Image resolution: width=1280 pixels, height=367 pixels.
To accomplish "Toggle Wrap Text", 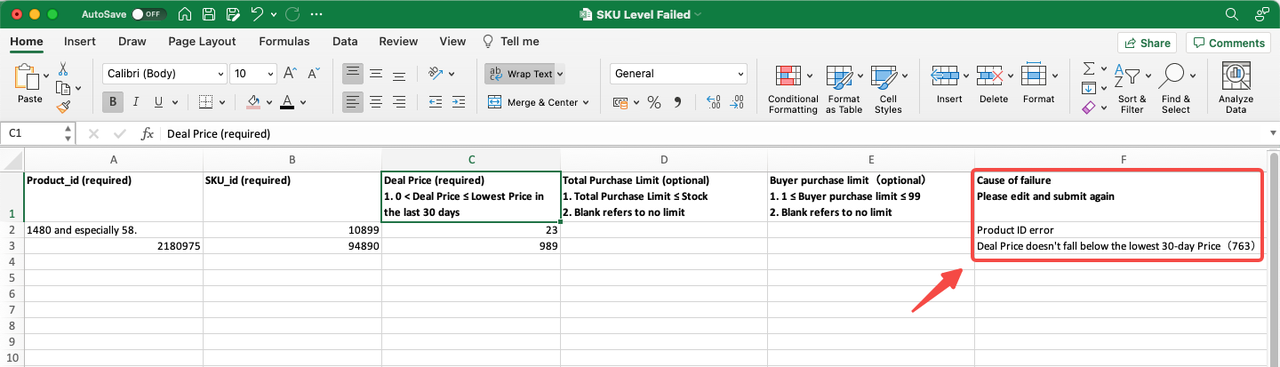I will pyautogui.click(x=520, y=74).
